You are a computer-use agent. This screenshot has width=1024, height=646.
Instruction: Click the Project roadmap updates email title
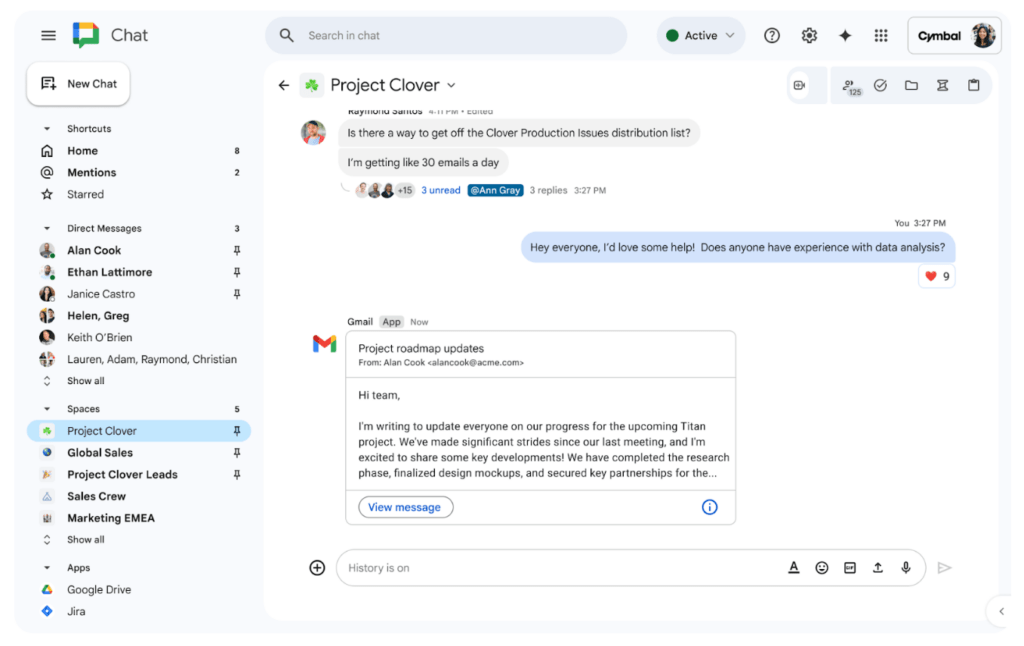pyautogui.click(x=421, y=348)
